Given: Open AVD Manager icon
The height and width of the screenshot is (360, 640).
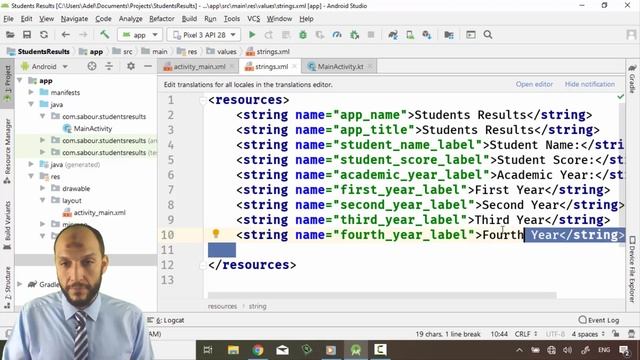Looking at the screenshot, I should pos(410,35).
